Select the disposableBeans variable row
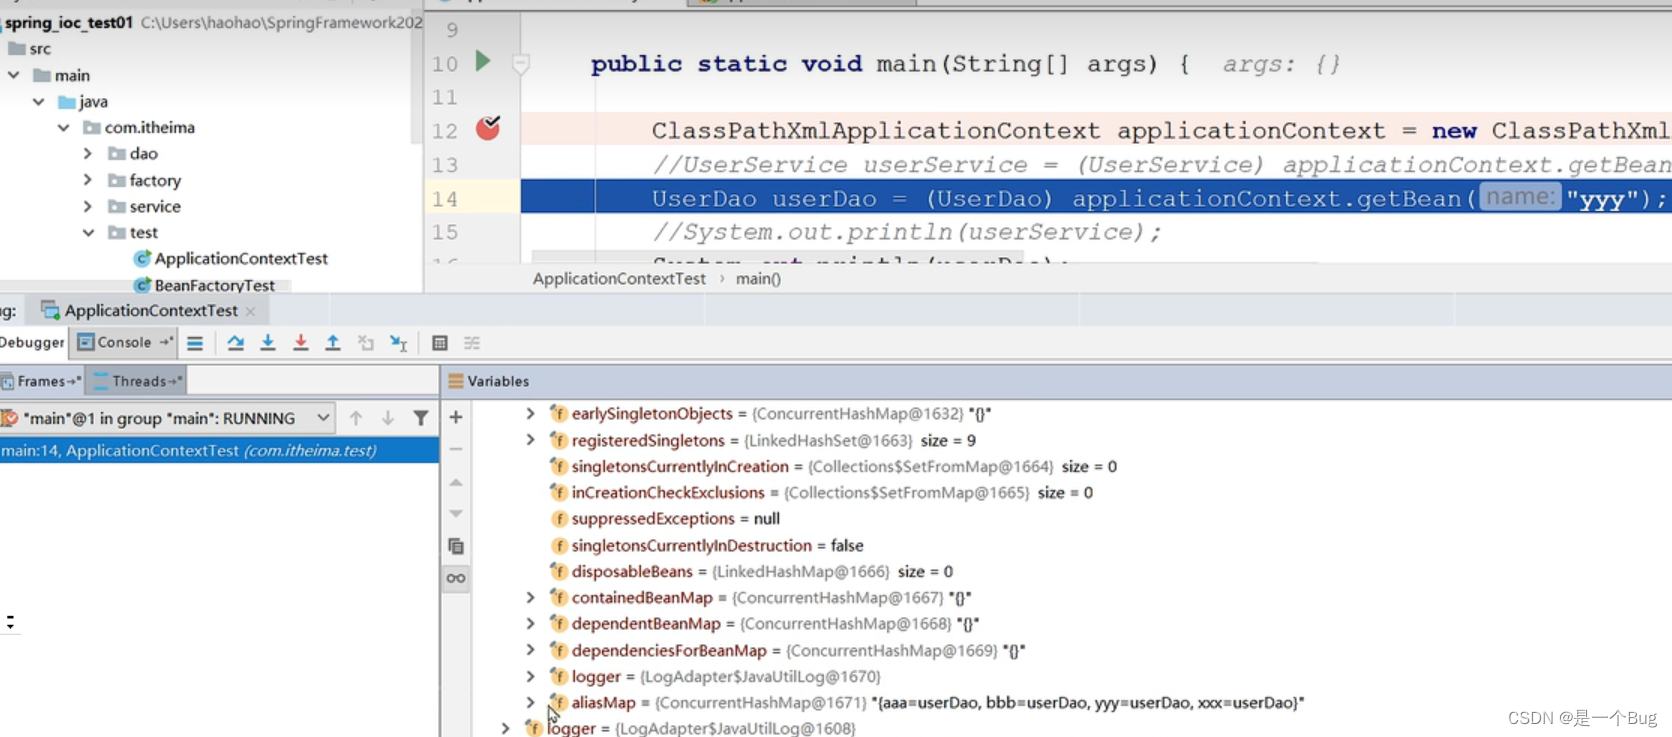Screen dimensions: 1672x737 click(751, 571)
